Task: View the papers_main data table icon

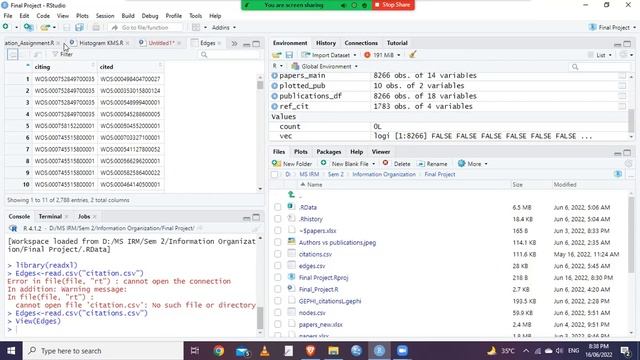Action: (x=622, y=76)
